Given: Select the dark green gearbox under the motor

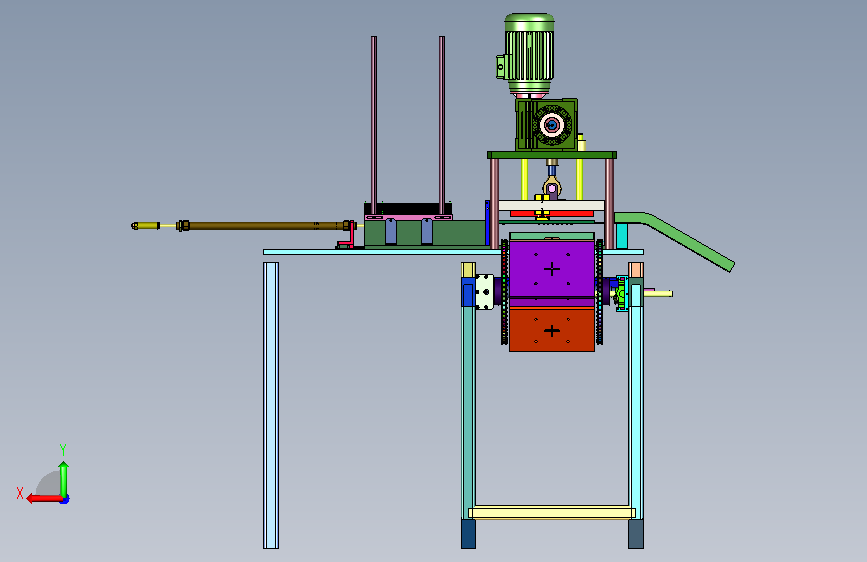Looking at the screenshot, I should (x=546, y=125).
